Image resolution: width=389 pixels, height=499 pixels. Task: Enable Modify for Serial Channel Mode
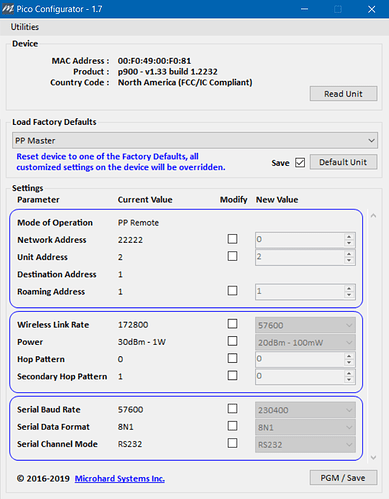pyautogui.click(x=232, y=443)
